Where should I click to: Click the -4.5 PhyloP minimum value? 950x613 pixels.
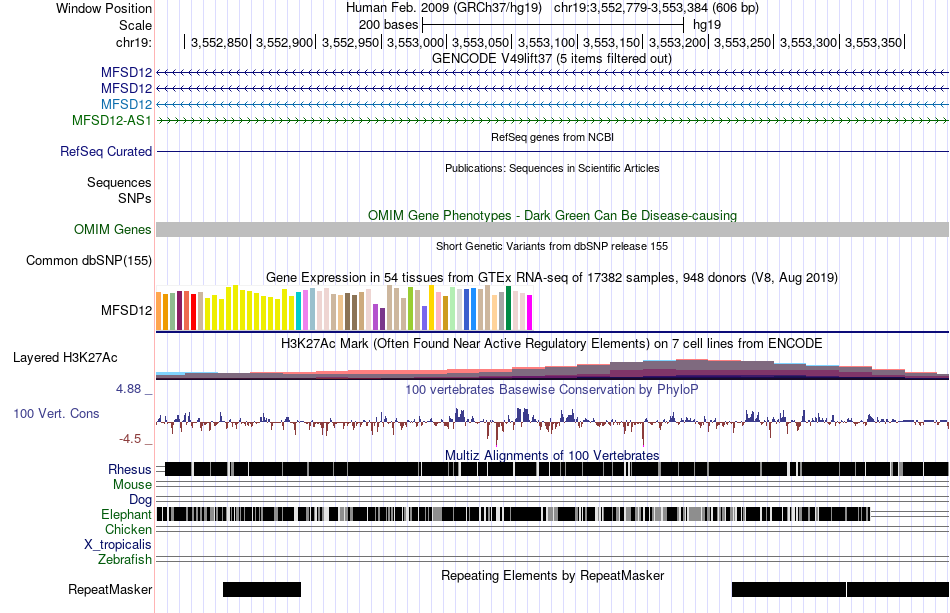tap(130, 439)
